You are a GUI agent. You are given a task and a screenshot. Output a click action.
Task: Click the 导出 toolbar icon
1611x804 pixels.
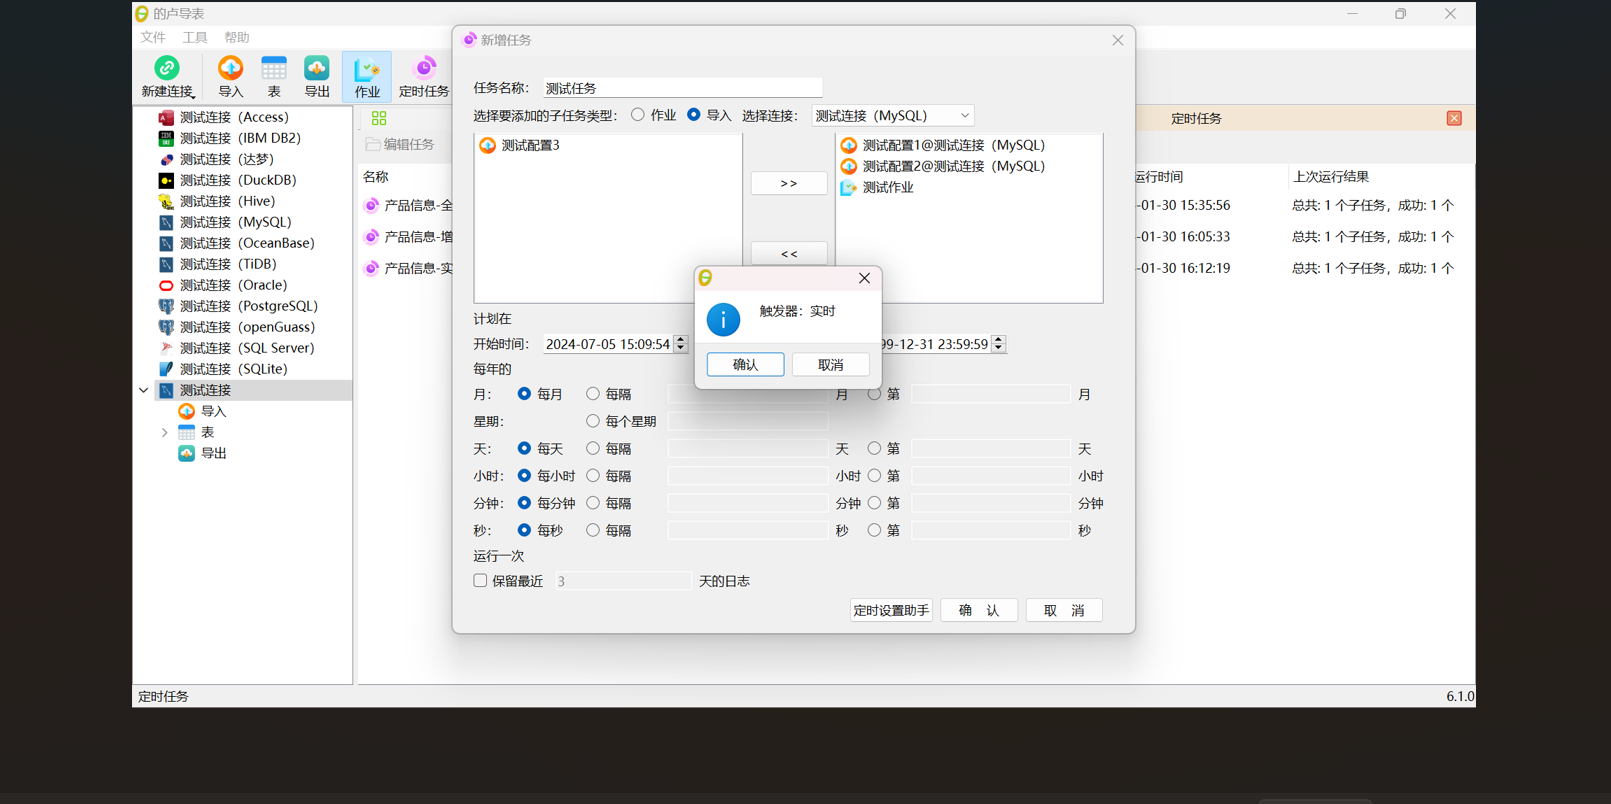pyautogui.click(x=317, y=77)
